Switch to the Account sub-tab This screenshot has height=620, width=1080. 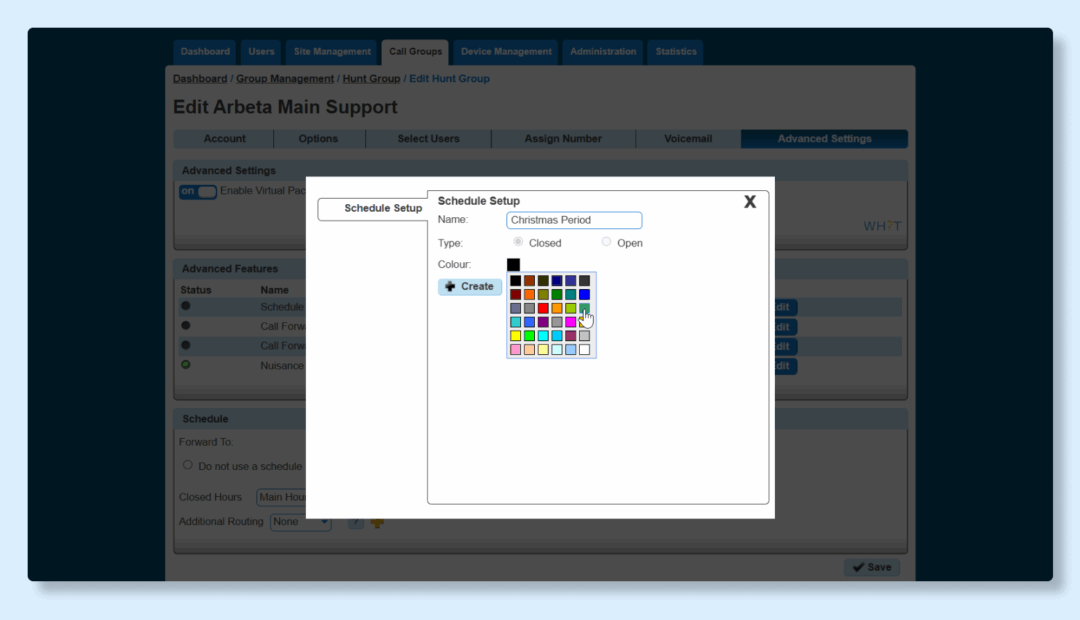224,138
